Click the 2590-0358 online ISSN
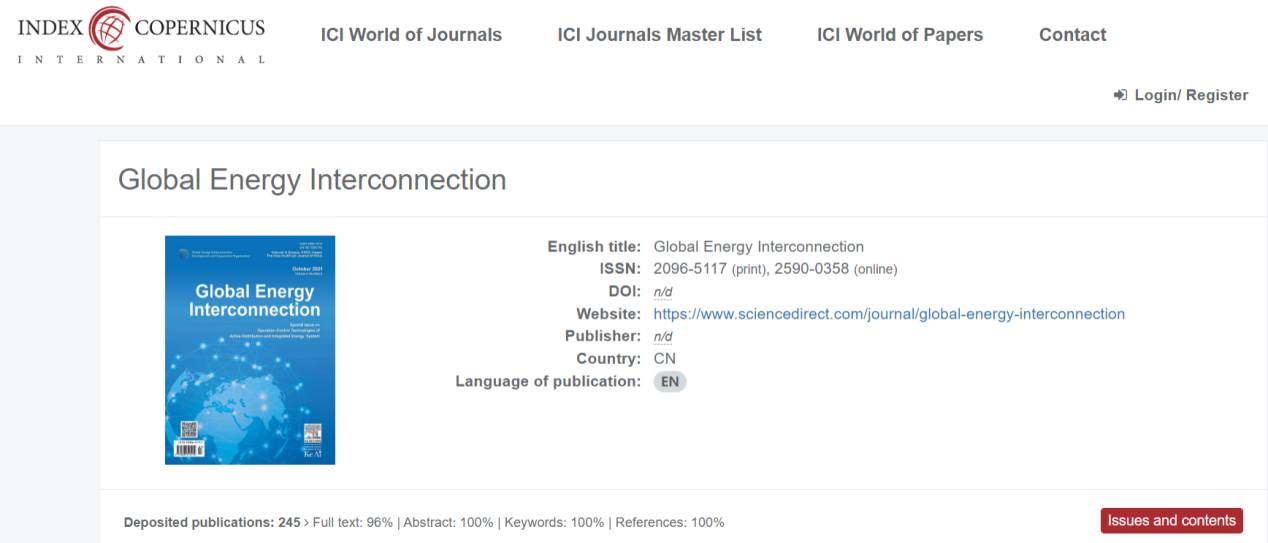This screenshot has height=543, width=1268. 812,269
